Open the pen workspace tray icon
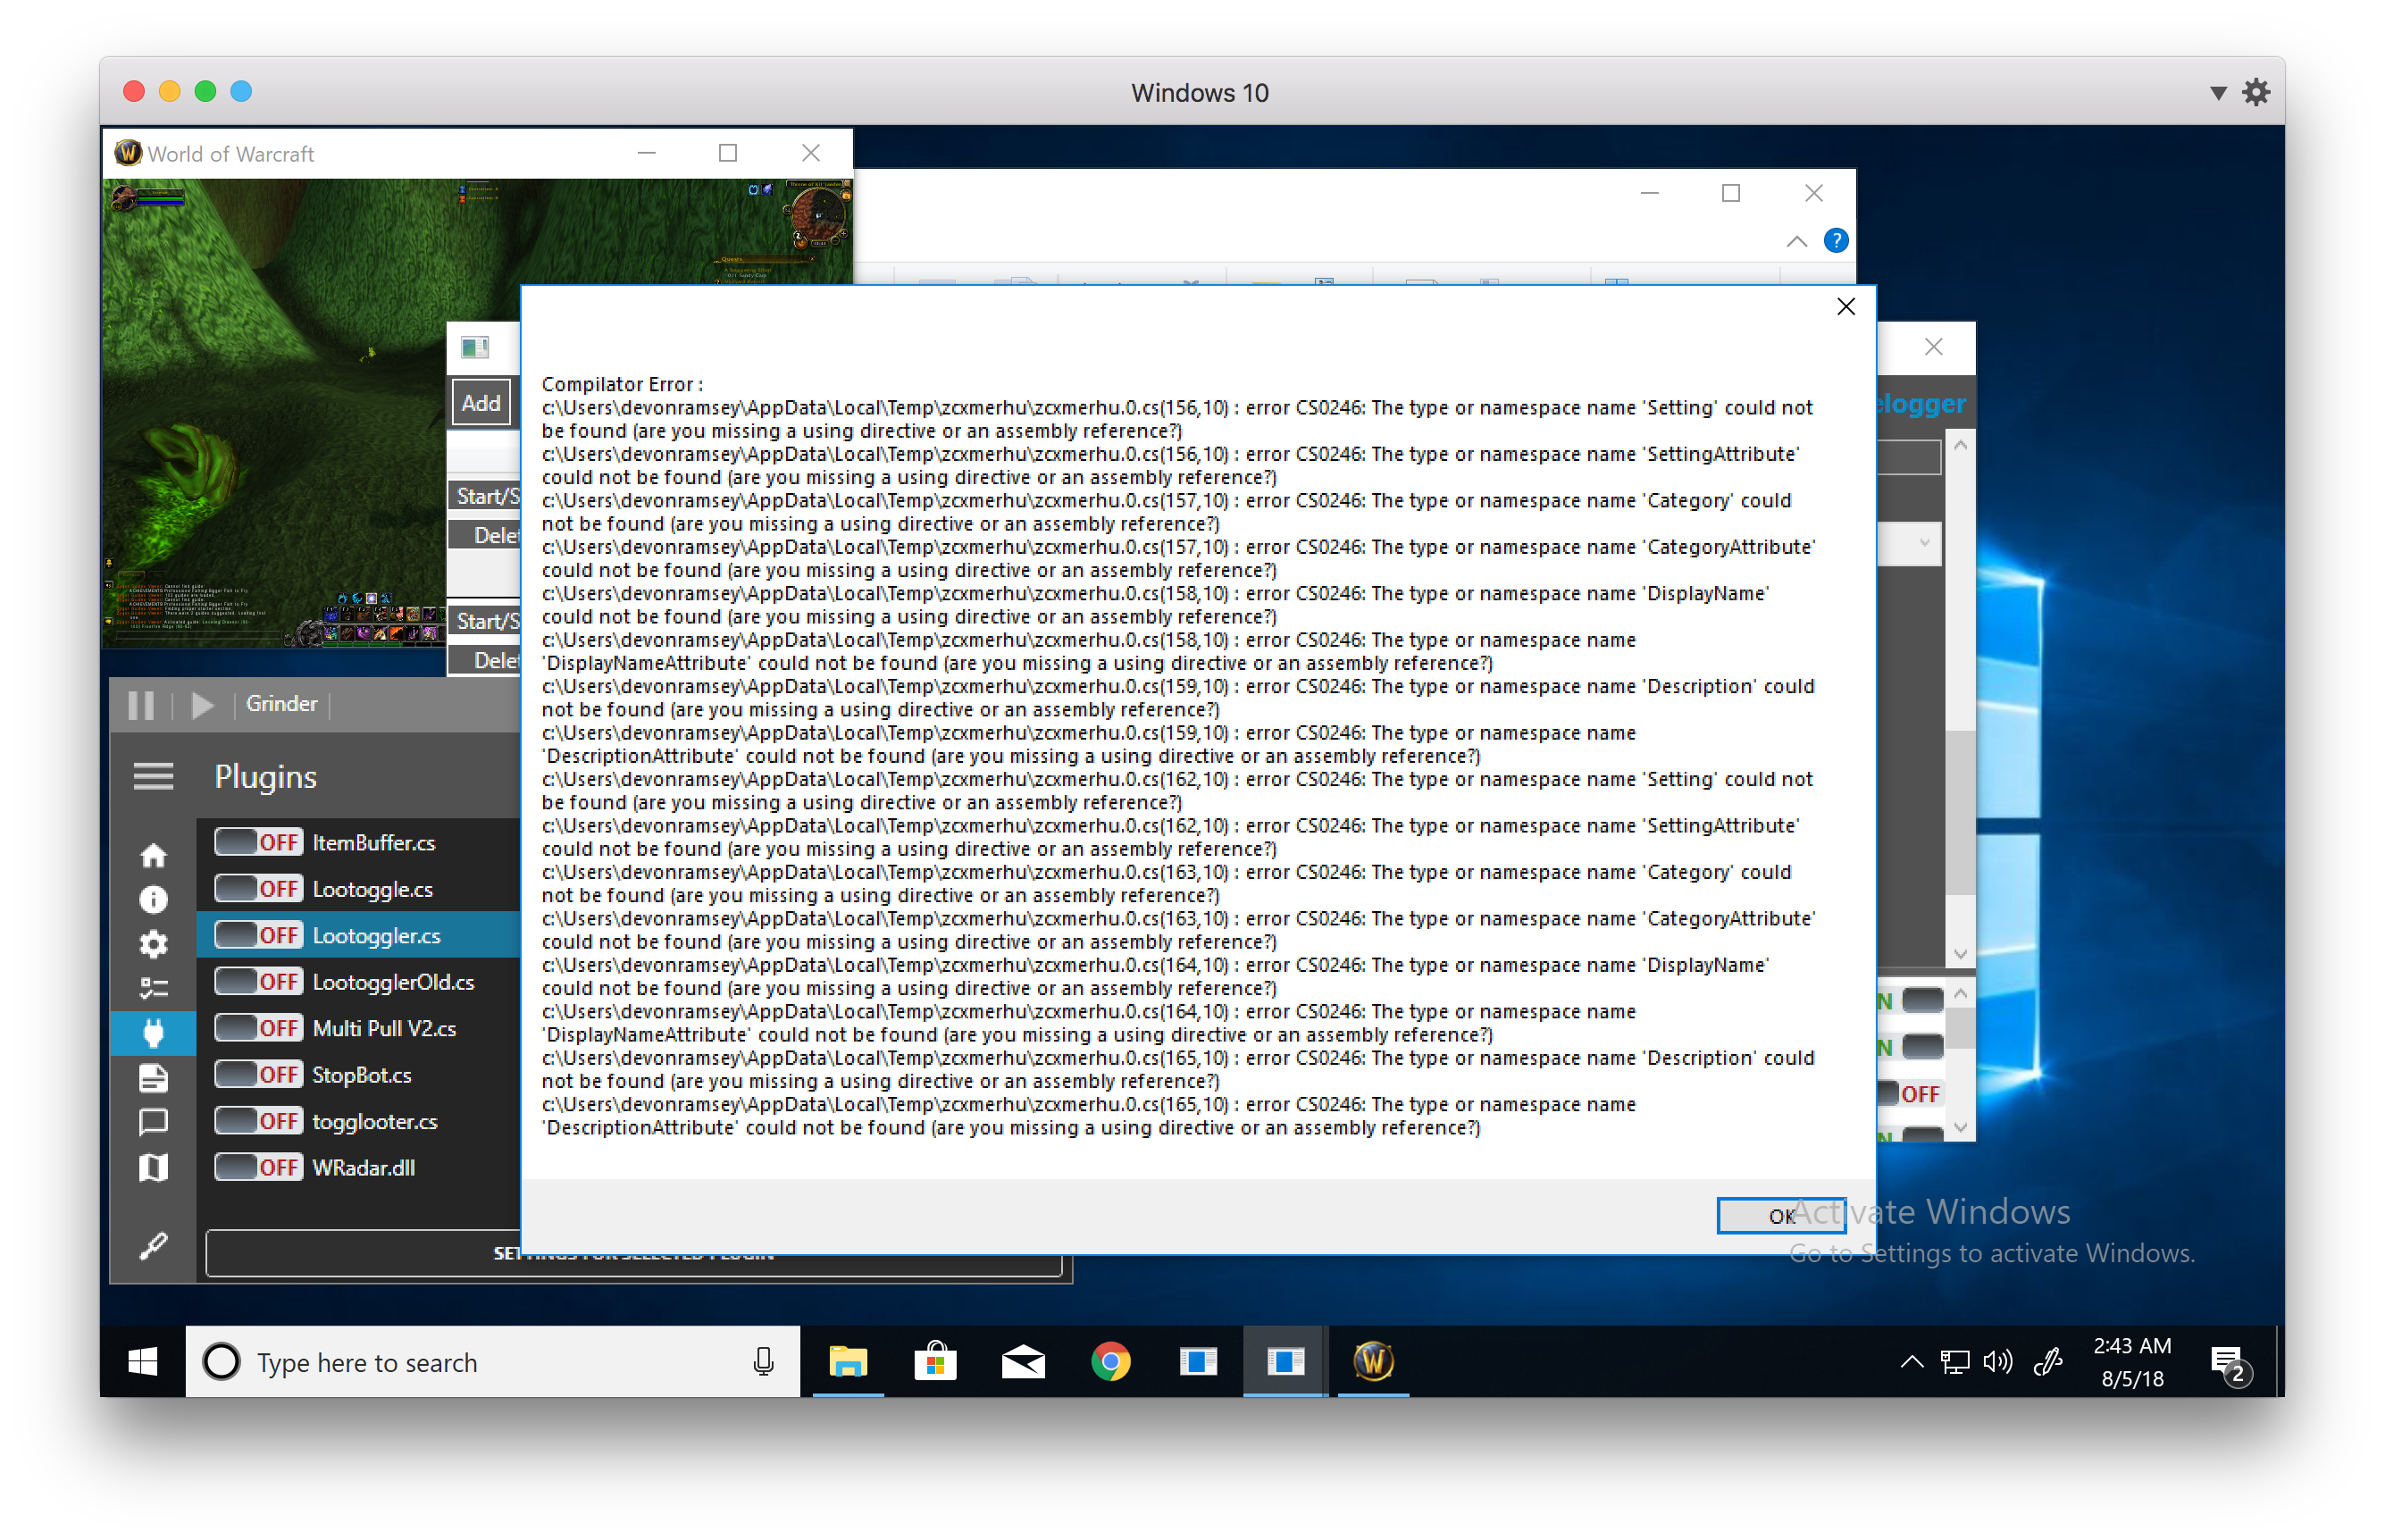Viewport: 2385px width, 1540px height. tap(2048, 1362)
